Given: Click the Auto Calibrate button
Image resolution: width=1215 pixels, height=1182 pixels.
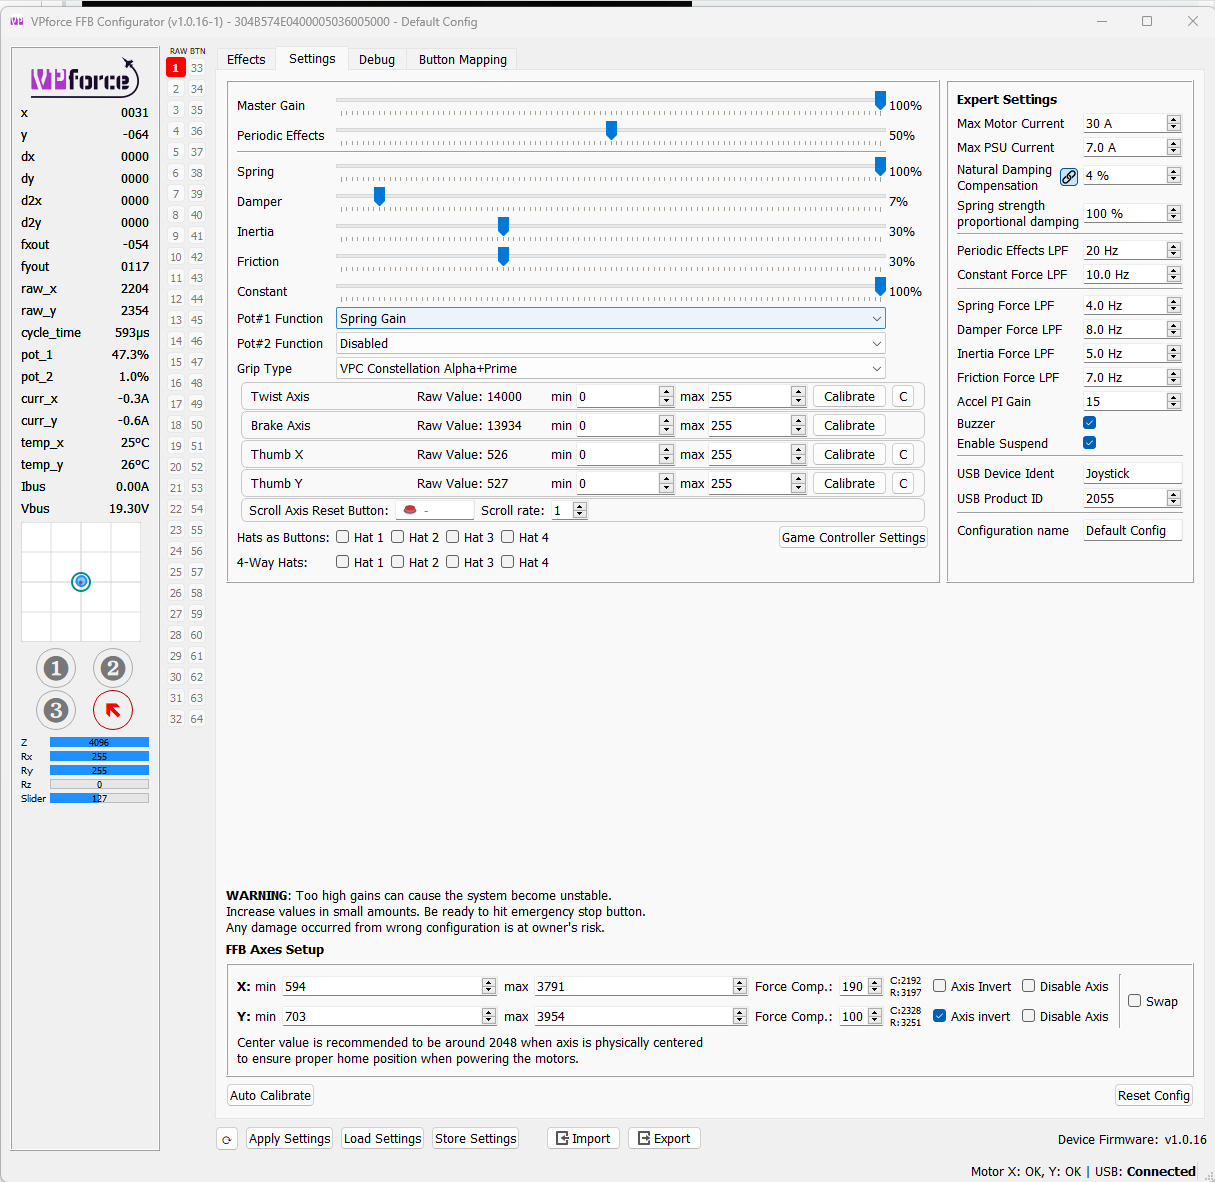Looking at the screenshot, I should click(270, 1096).
